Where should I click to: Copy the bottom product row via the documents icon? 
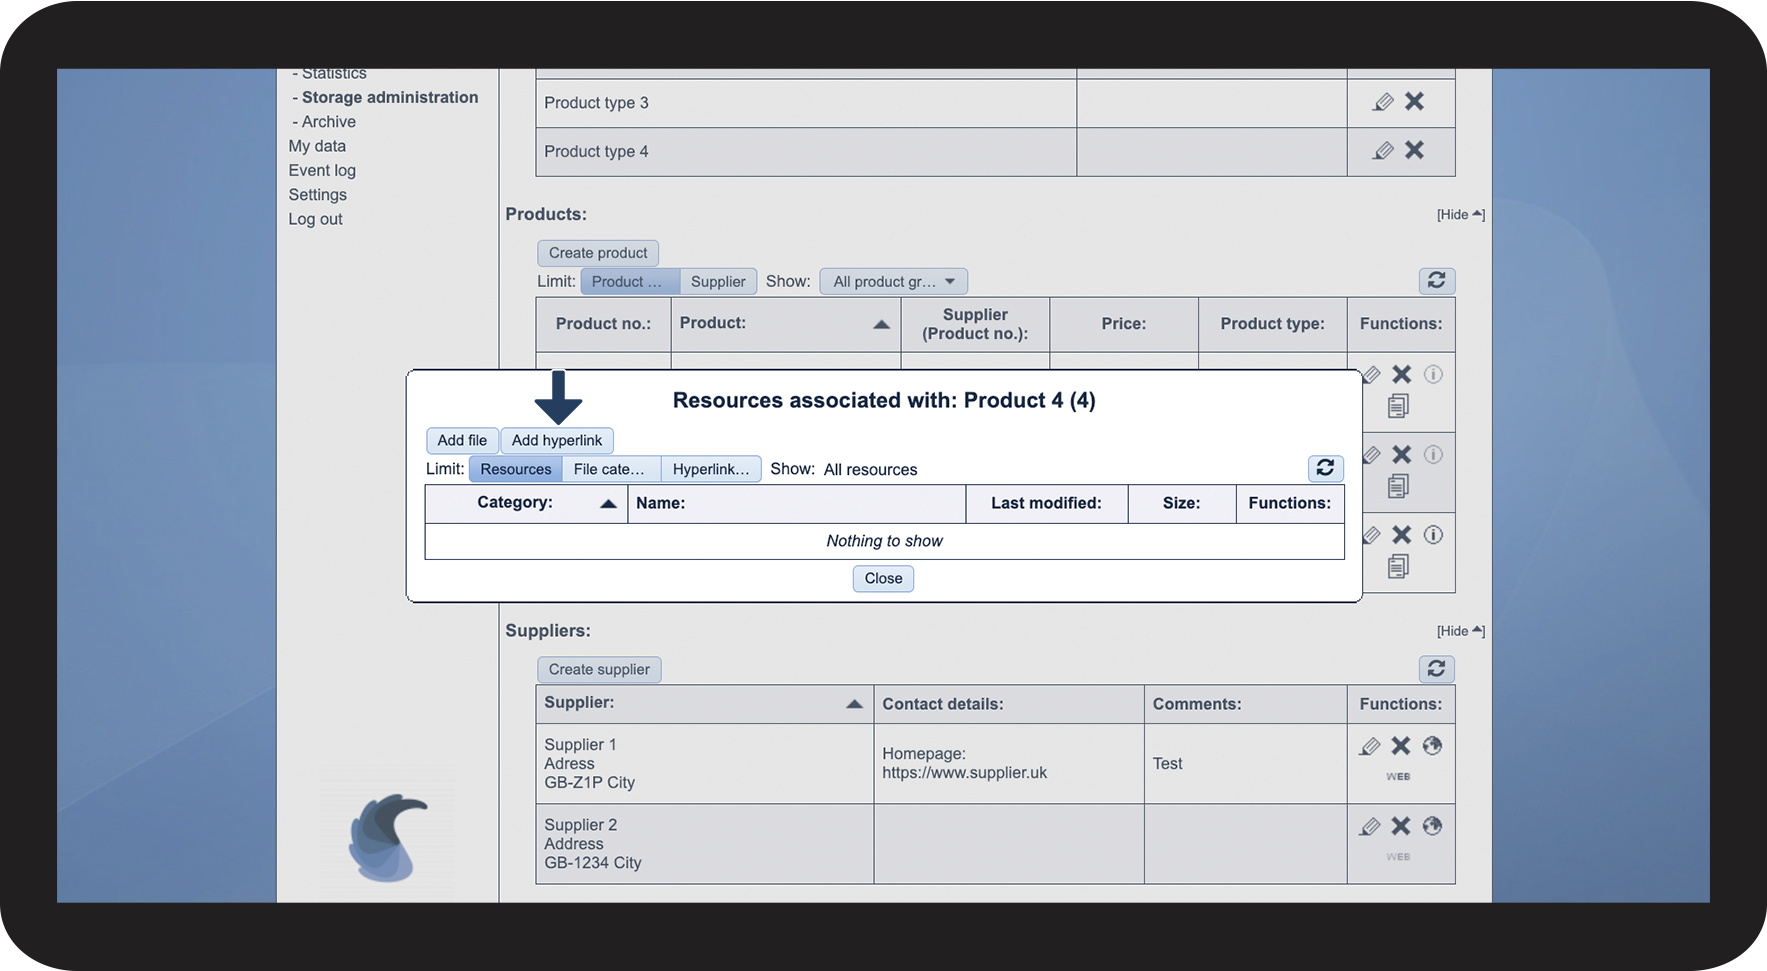point(1399,566)
